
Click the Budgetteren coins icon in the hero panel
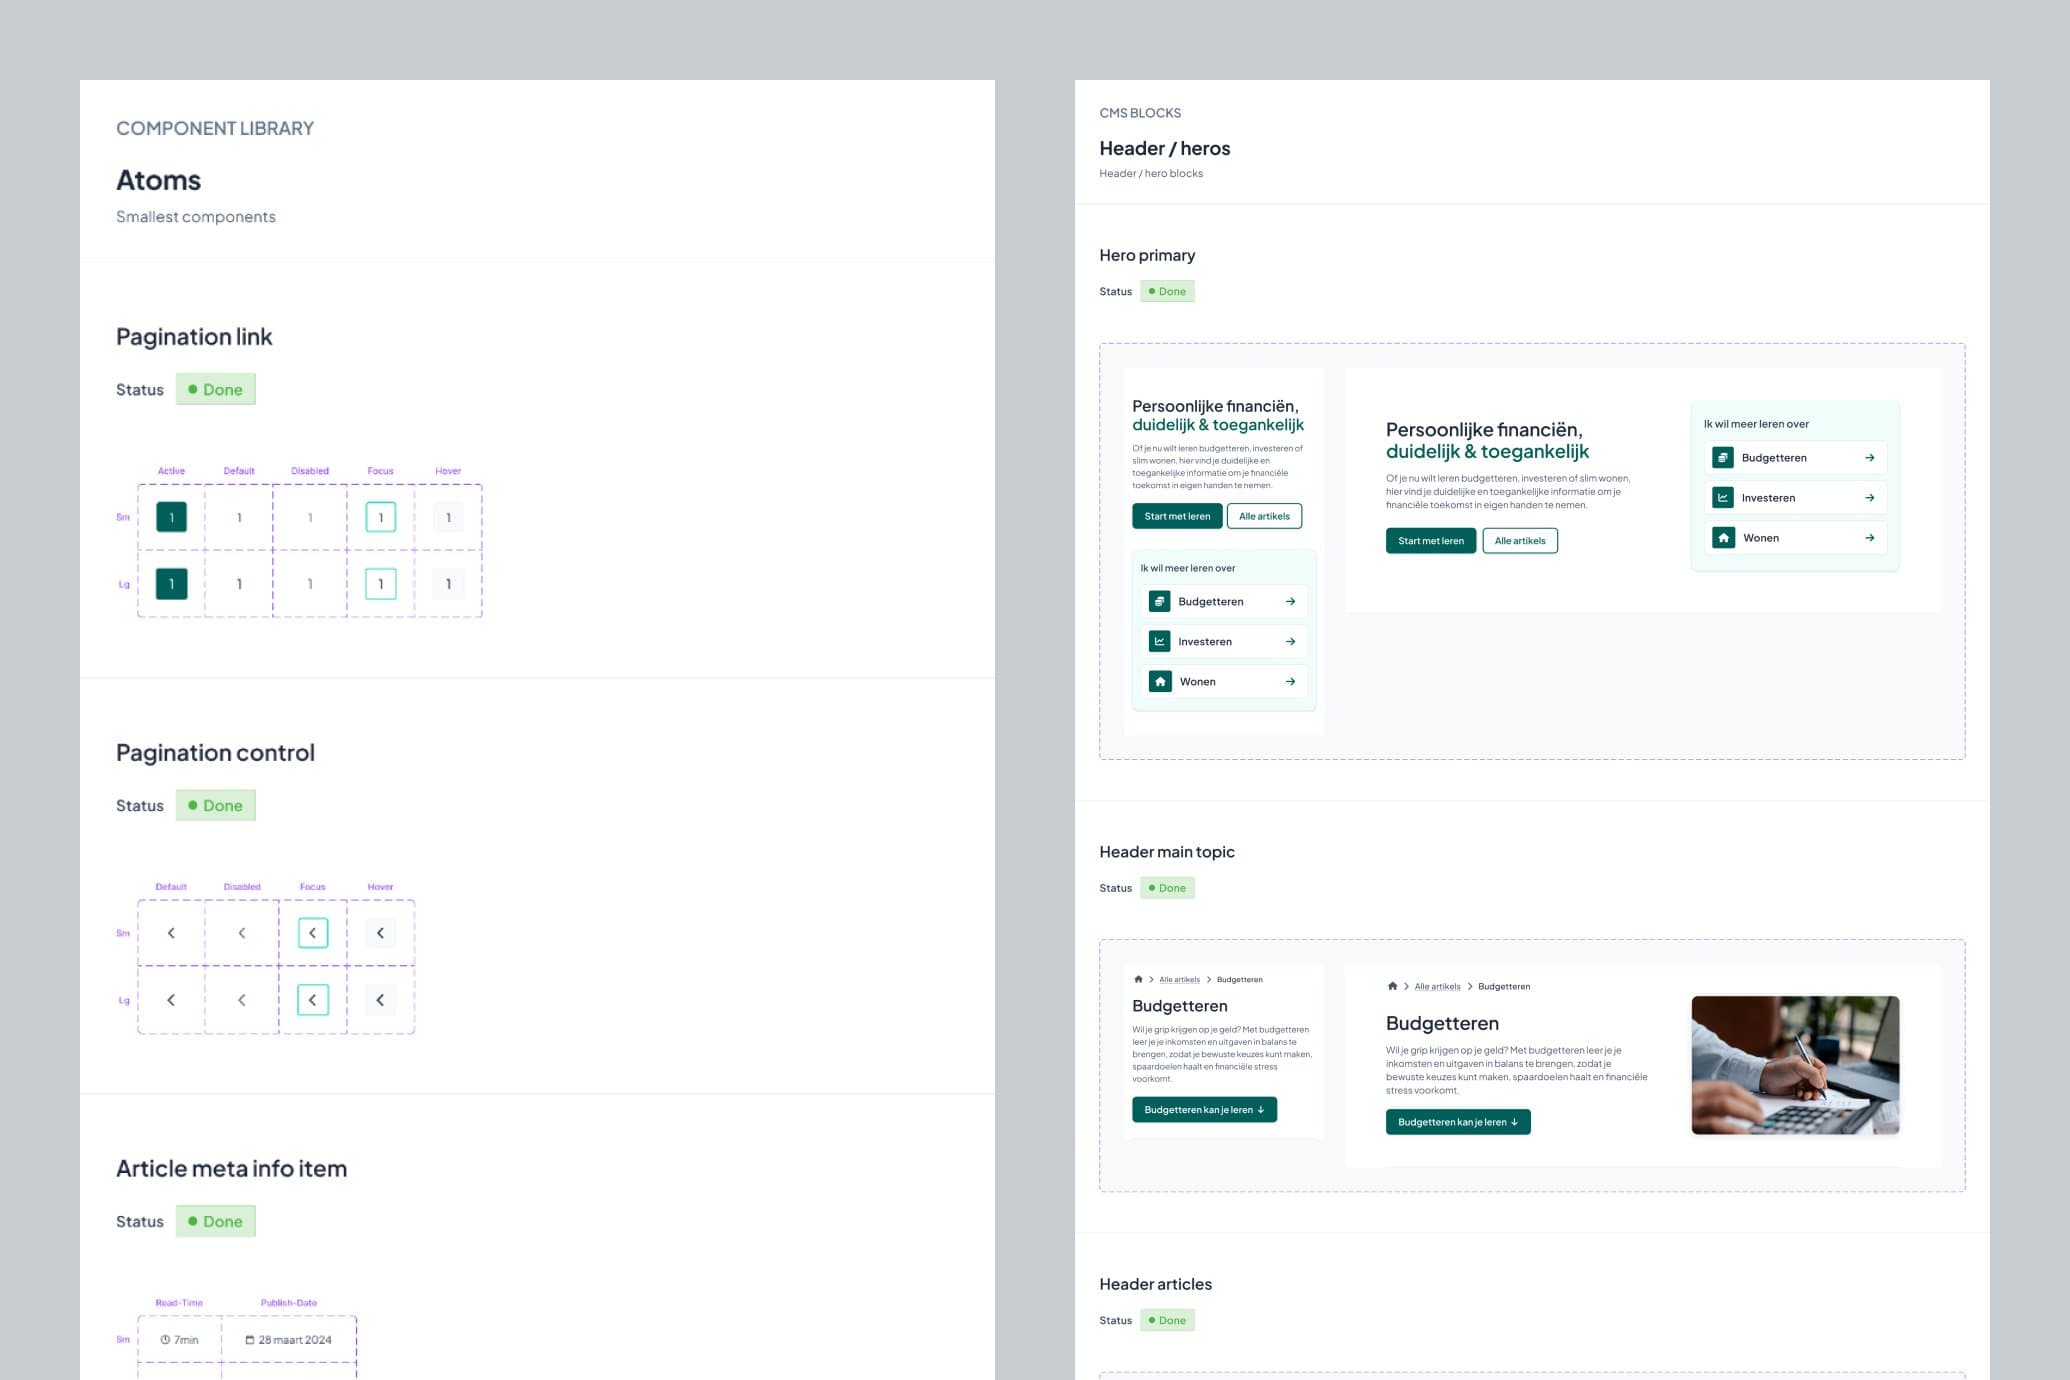pyautogui.click(x=1159, y=601)
